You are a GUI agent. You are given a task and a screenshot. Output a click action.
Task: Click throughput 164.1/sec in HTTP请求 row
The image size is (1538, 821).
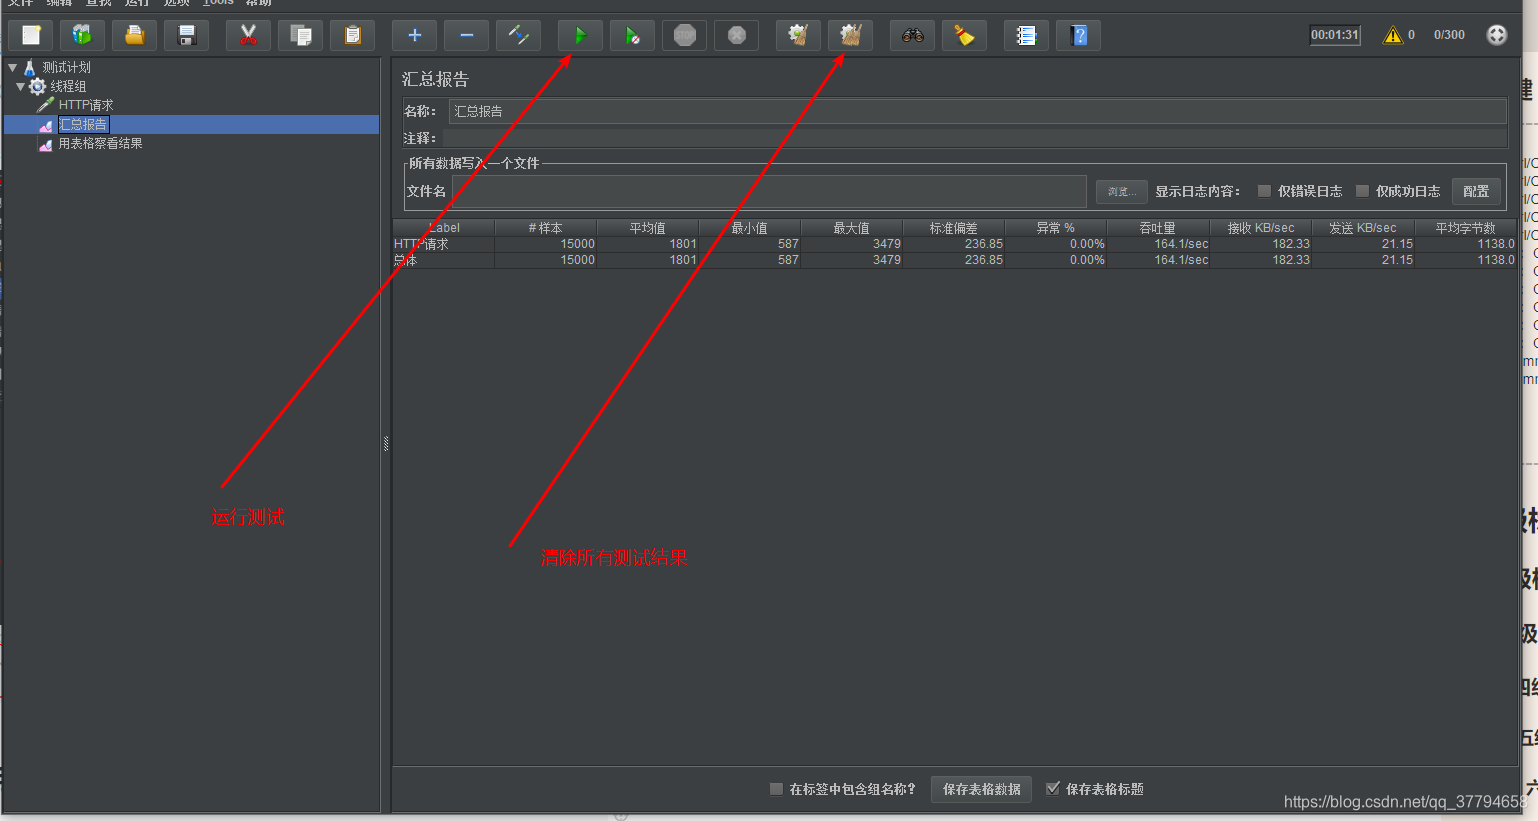pyautogui.click(x=1181, y=244)
